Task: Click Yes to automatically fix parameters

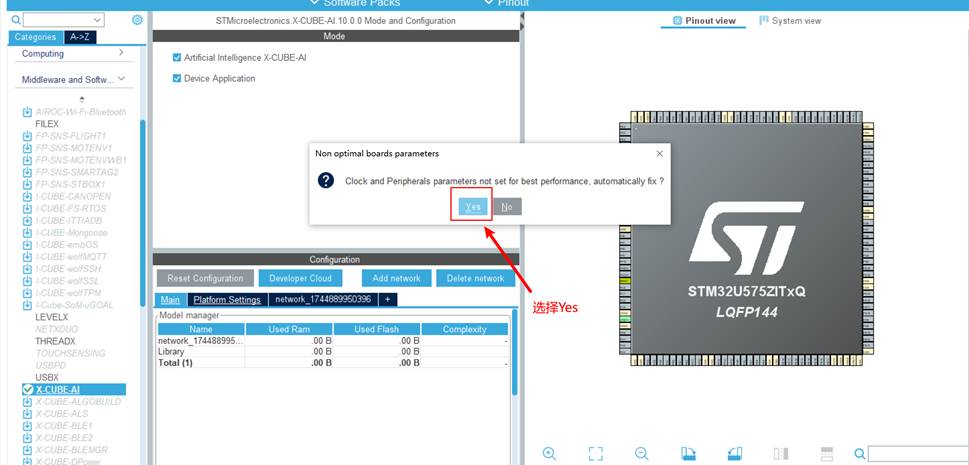Action: [472, 207]
